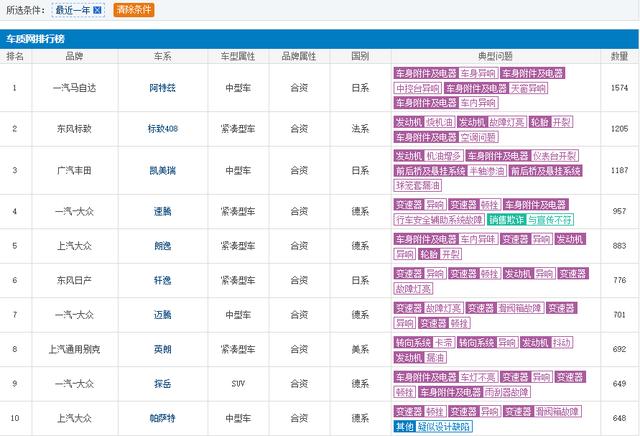The width and height of the screenshot is (640, 436).
Task: Click the 仪表台开裂 issue tag
Action: pyautogui.click(x=555, y=156)
